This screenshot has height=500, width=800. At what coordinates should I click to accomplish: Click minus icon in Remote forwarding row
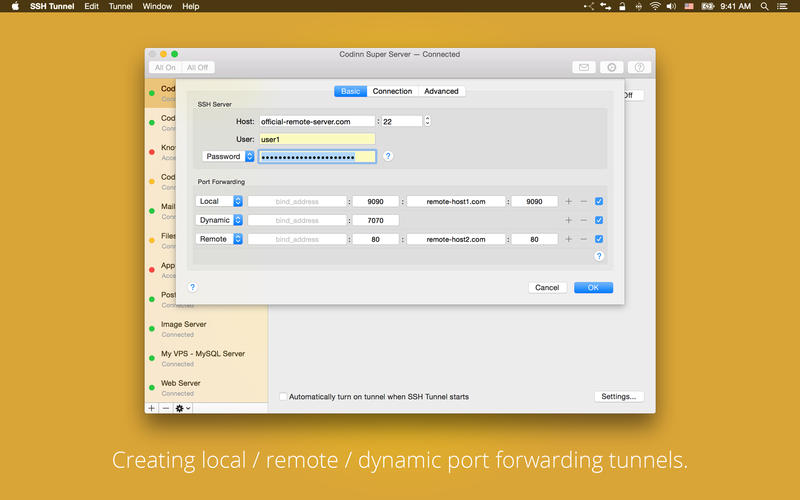(584, 239)
